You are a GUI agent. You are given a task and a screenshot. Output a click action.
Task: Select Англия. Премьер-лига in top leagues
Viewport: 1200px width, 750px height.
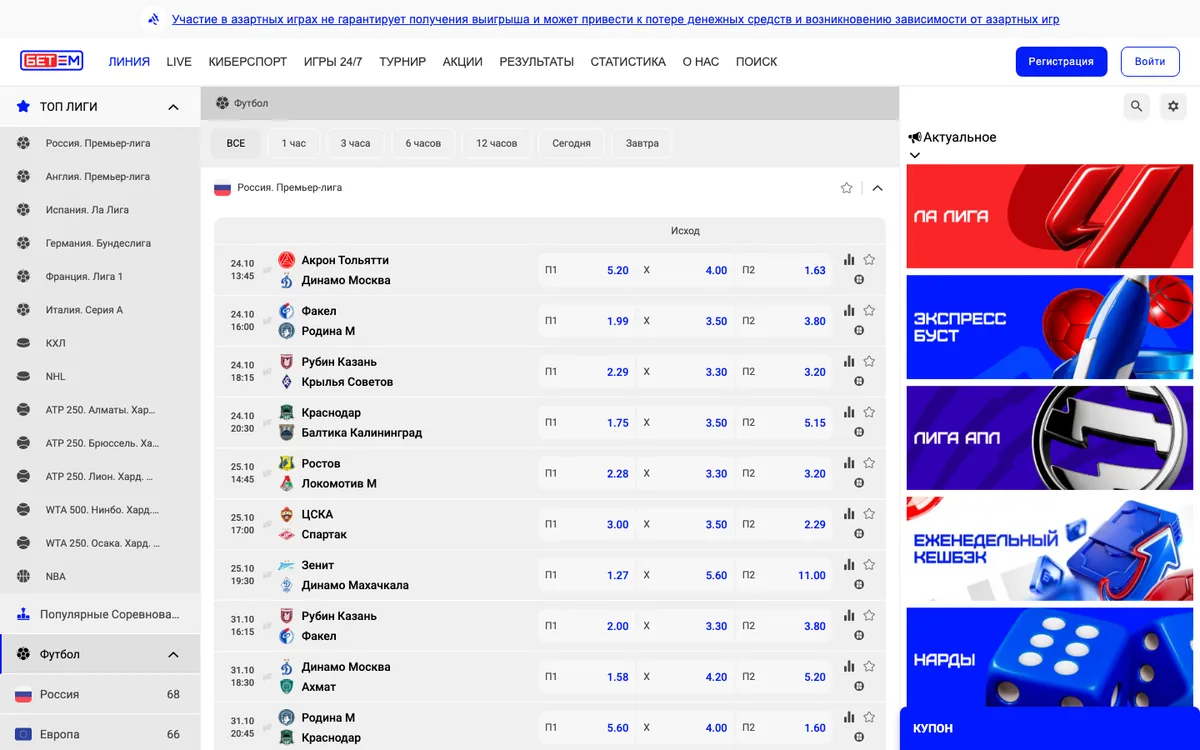tap(98, 176)
